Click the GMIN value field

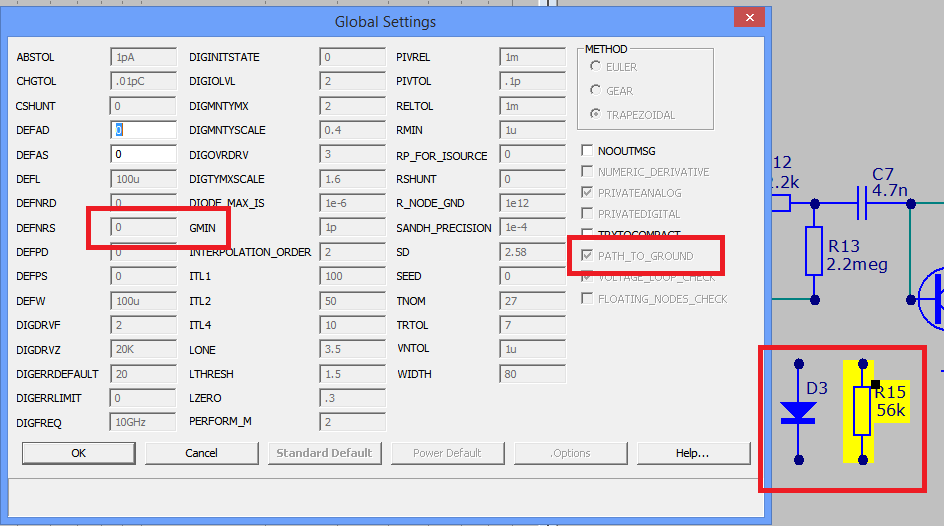(x=353, y=228)
